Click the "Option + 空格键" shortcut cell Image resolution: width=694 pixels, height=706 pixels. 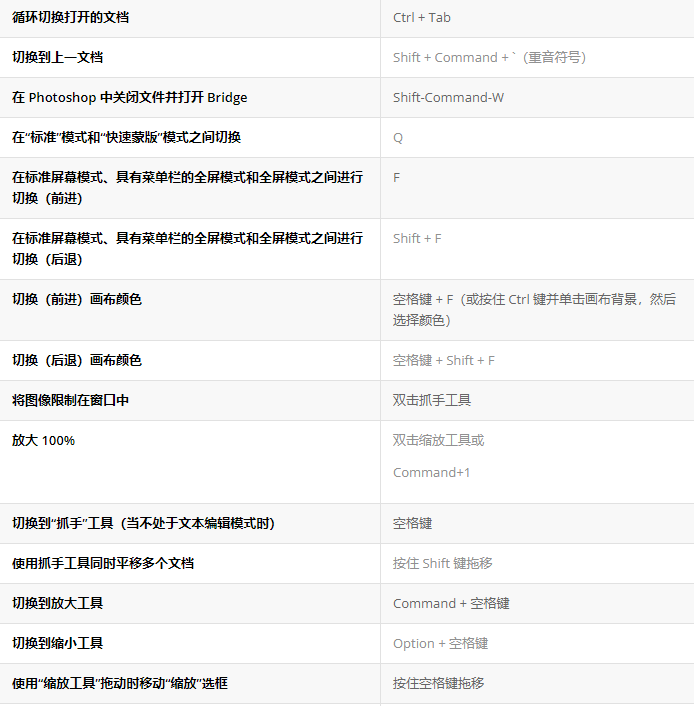(x=440, y=643)
